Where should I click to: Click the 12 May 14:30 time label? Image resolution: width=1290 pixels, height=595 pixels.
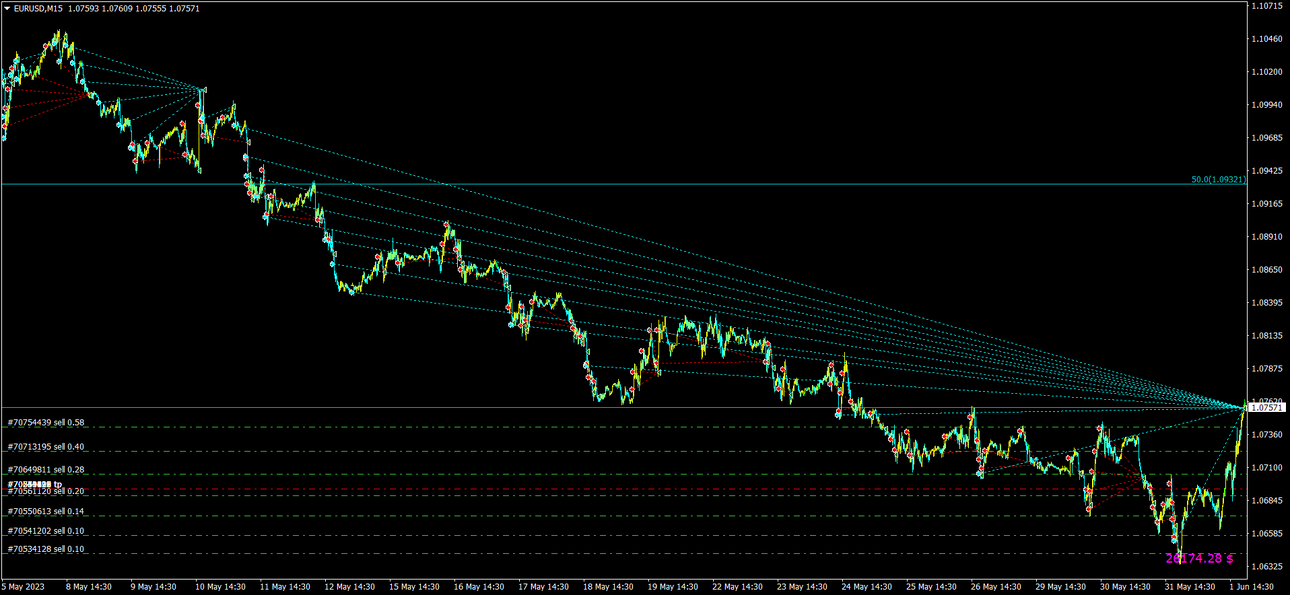pos(350,587)
